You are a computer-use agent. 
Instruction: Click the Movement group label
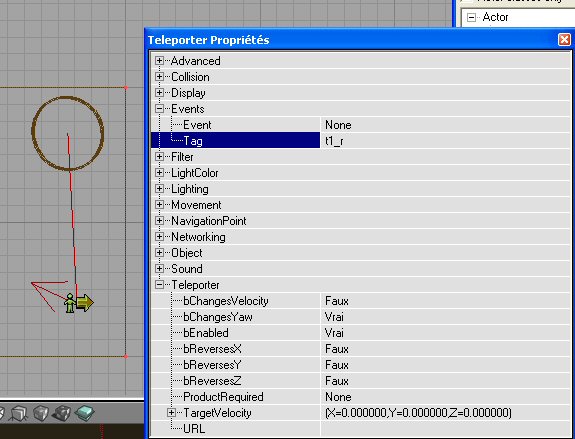[x=196, y=205]
